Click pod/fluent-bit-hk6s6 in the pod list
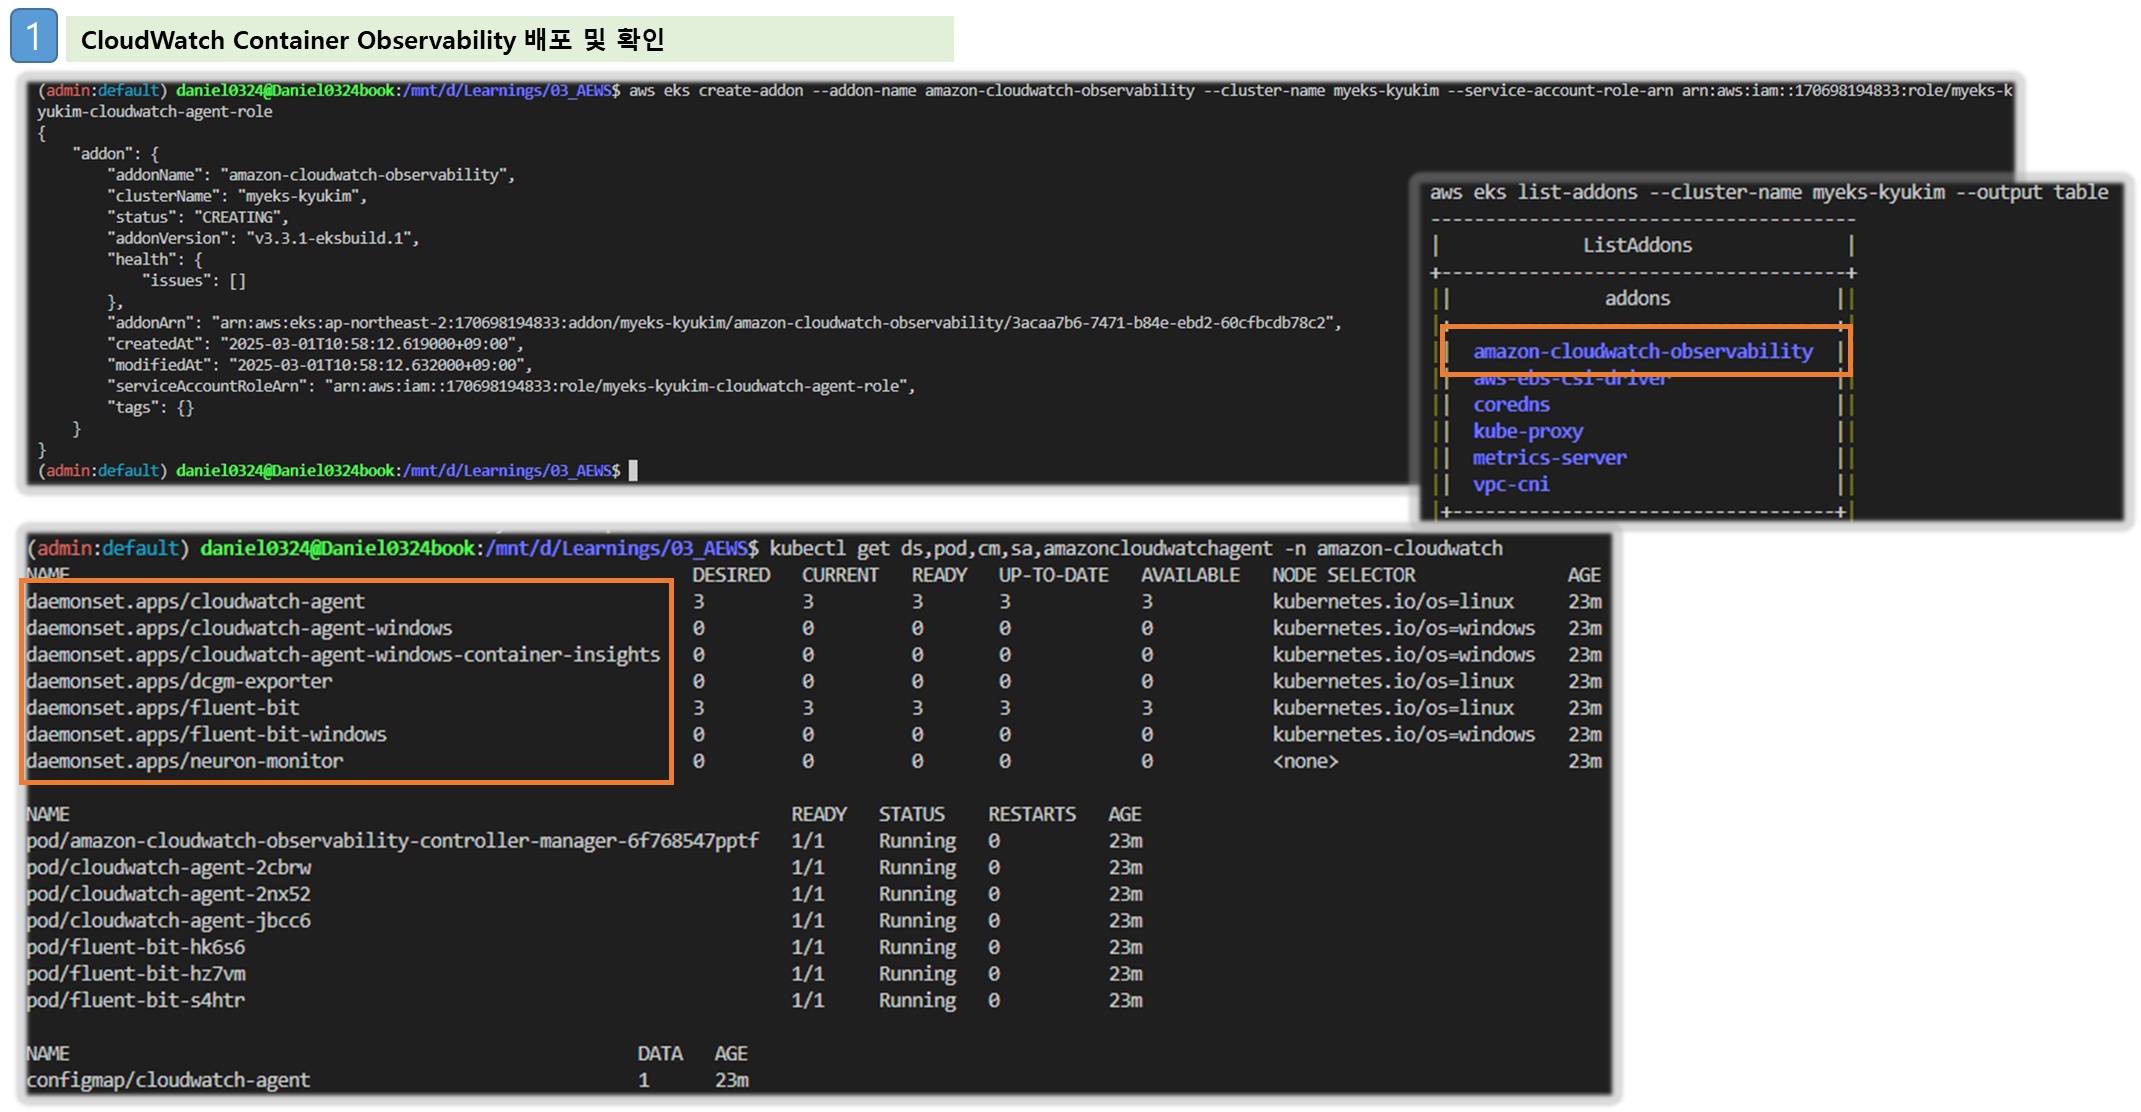The width and height of the screenshot is (2141, 1112). (136, 947)
